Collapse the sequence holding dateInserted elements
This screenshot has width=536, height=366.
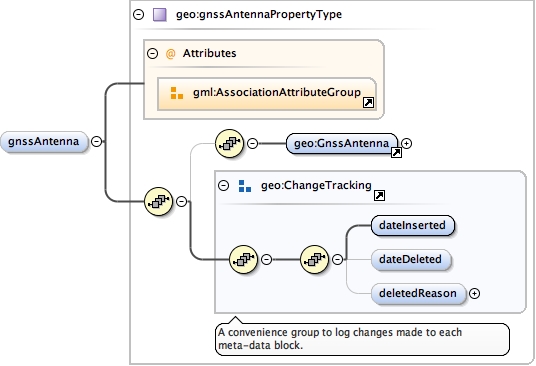(x=337, y=259)
